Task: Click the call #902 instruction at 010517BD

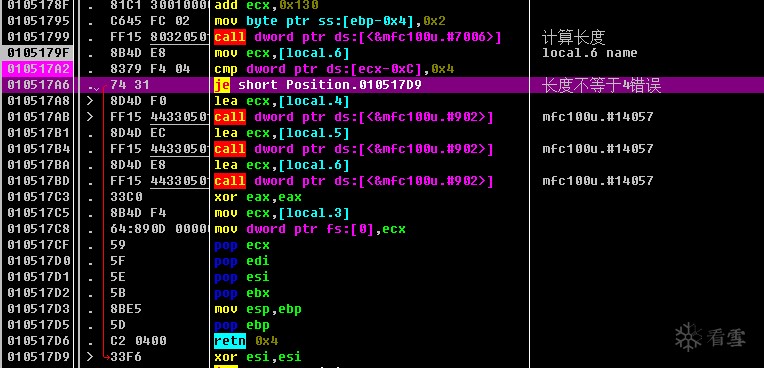Action: pos(354,181)
